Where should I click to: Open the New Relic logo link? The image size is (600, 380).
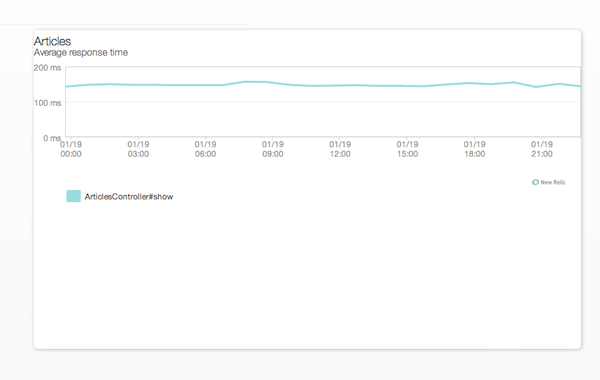pyautogui.click(x=549, y=182)
